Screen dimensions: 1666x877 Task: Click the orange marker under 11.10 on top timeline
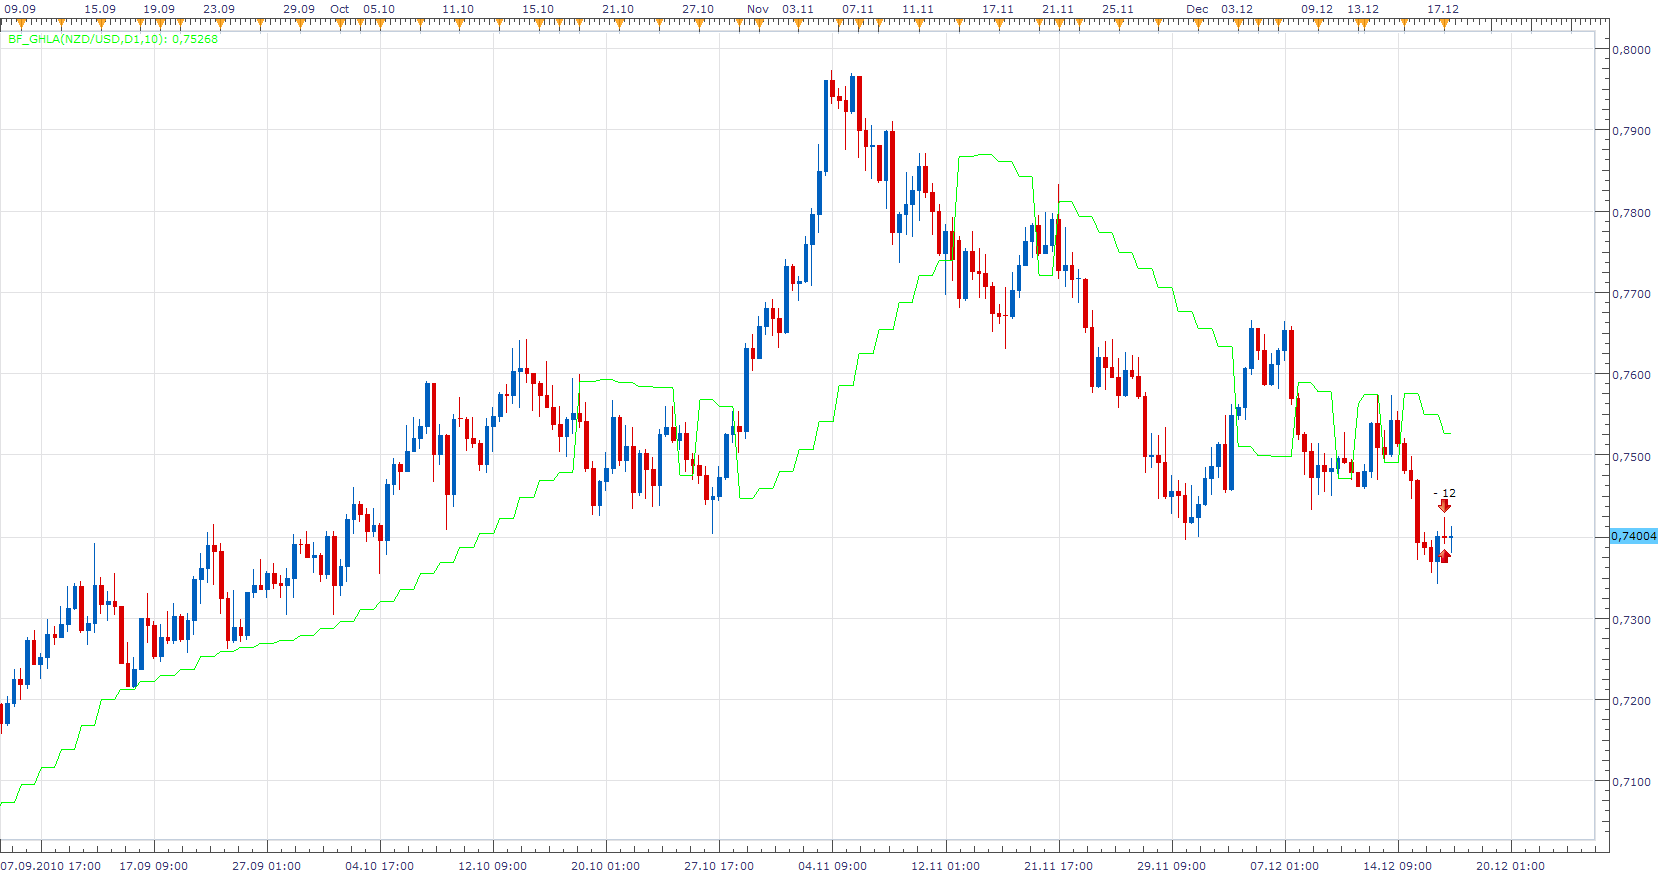[458, 22]
